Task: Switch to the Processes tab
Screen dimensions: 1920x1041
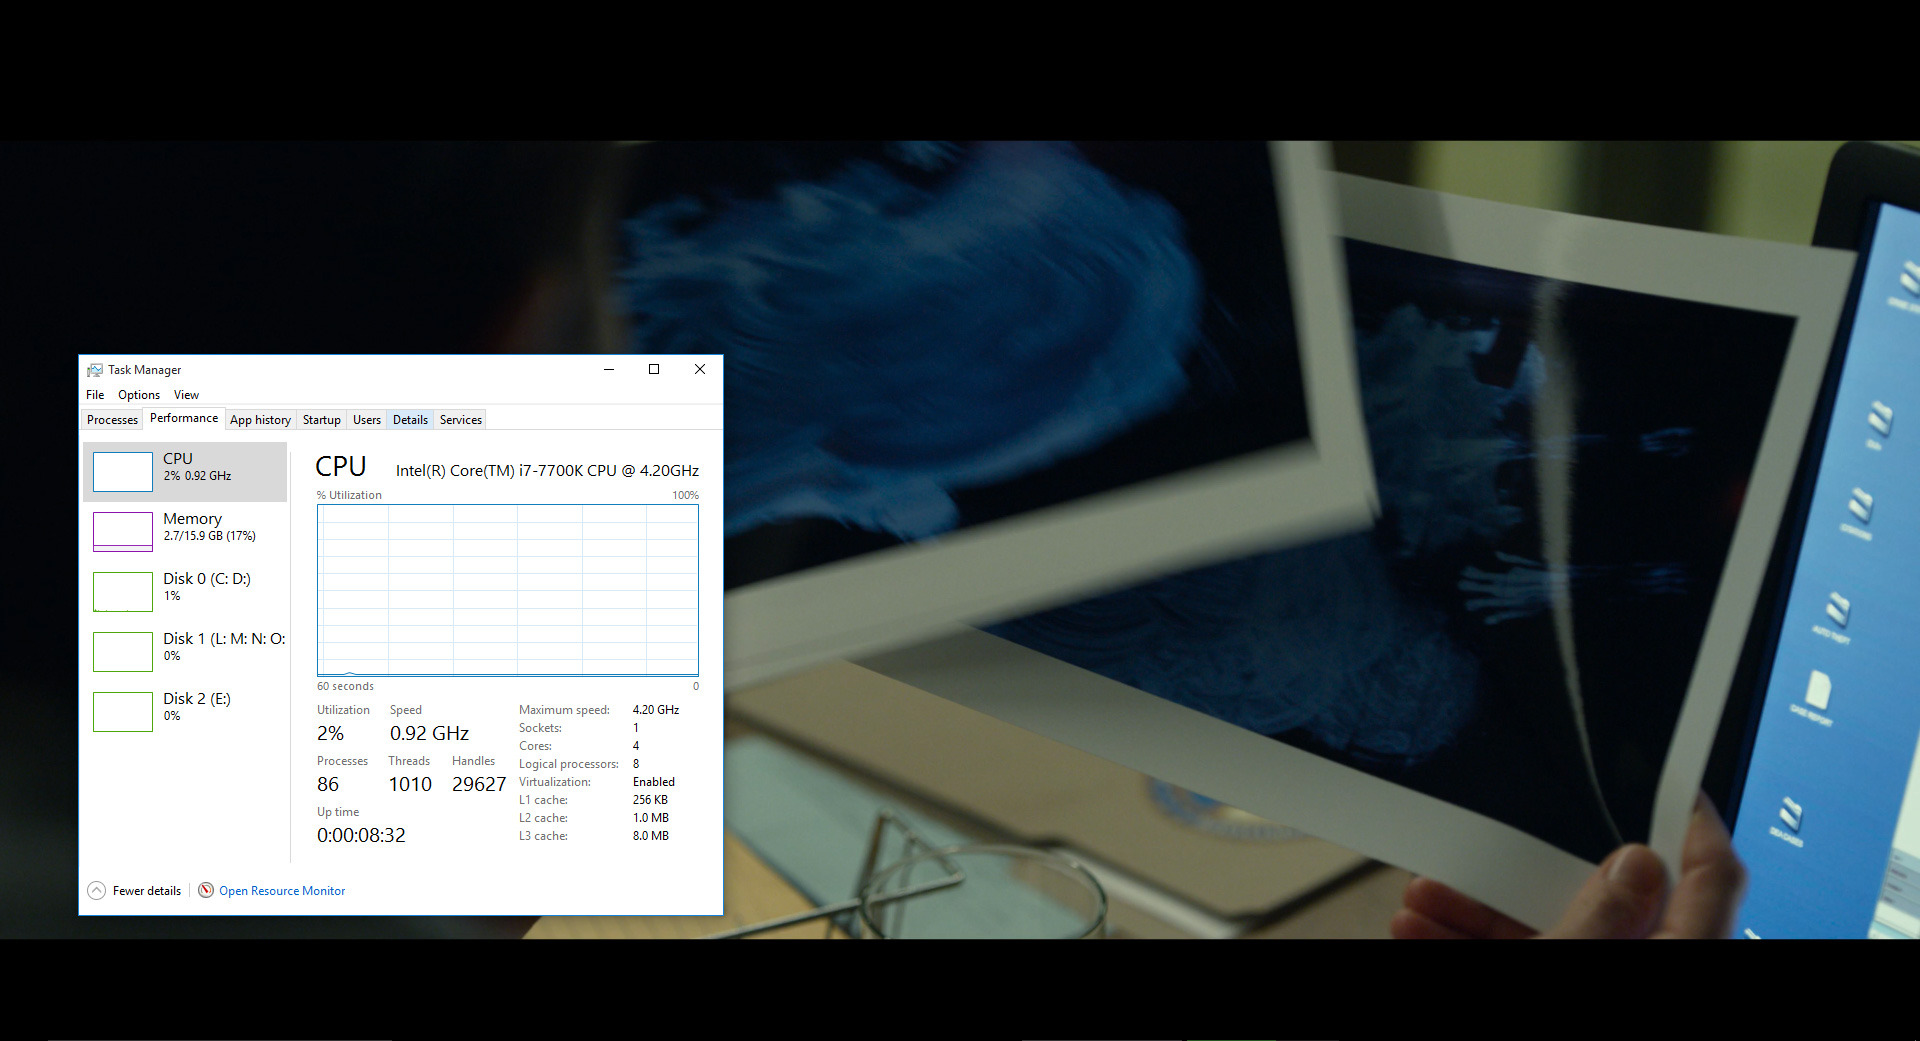Action: point(112,420)
